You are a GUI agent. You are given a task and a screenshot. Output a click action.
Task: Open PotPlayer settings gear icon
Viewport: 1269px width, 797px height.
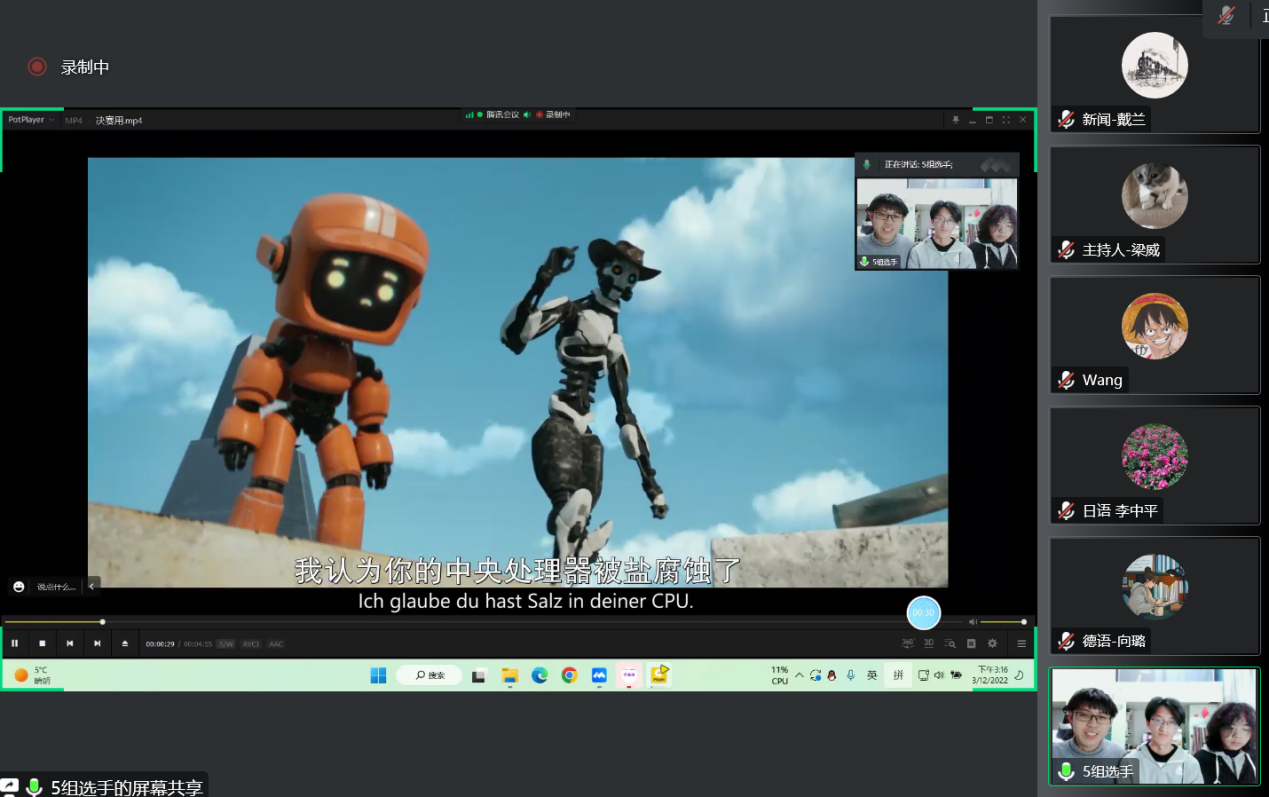pos(992,643)
